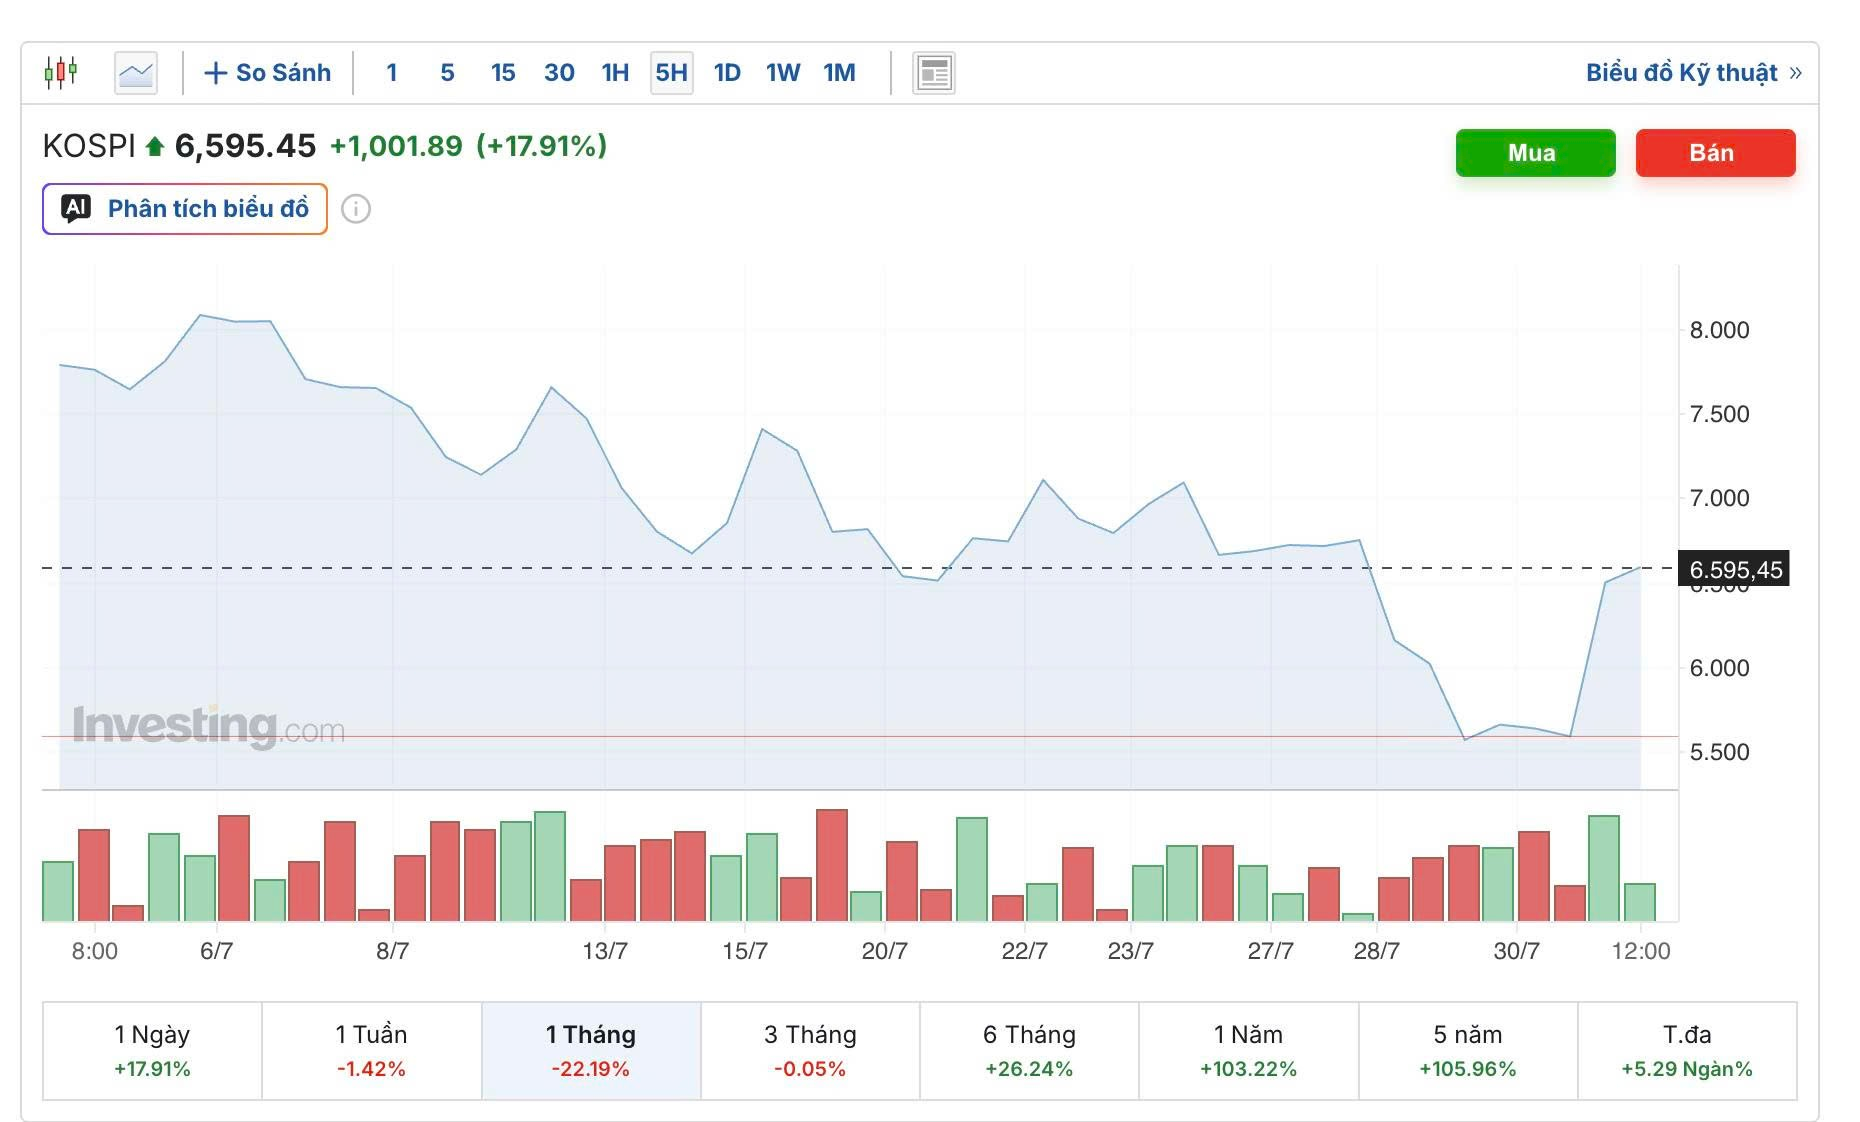The image size is (1860, 1122).
Task: Click the AI Phân tích biểu đồ button
Action: point(185,209)
